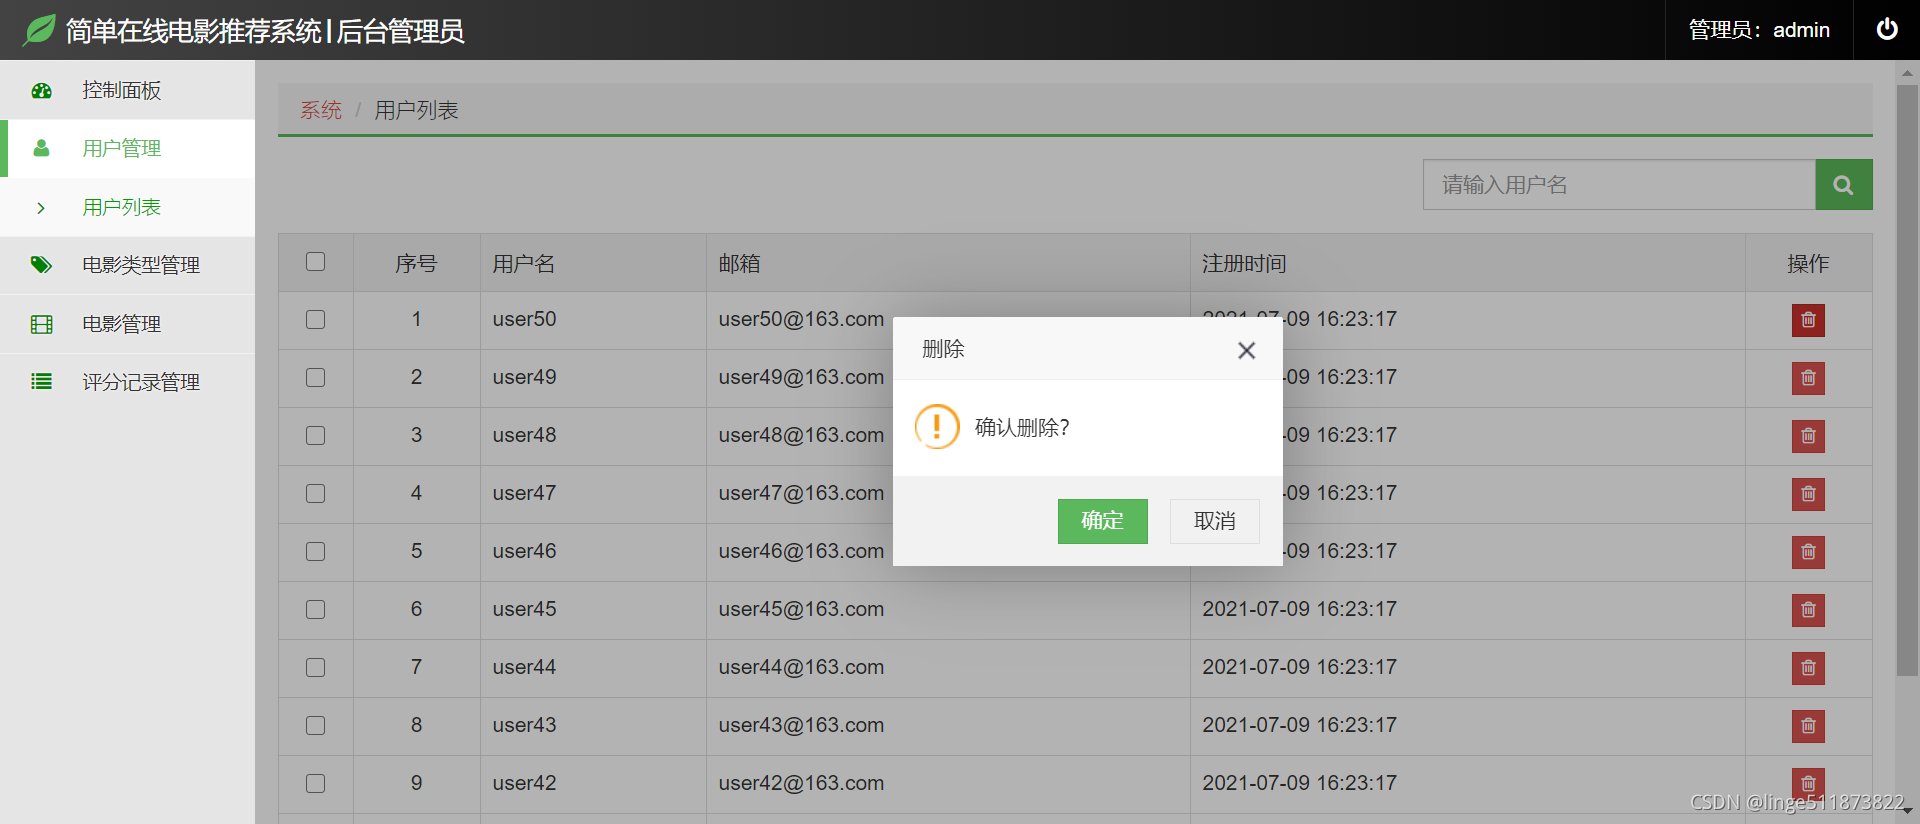The height and width of the screenshot is (824, 1920).
Task: Delete user50 with its trash icon
Action: [x=1808, y=320]
